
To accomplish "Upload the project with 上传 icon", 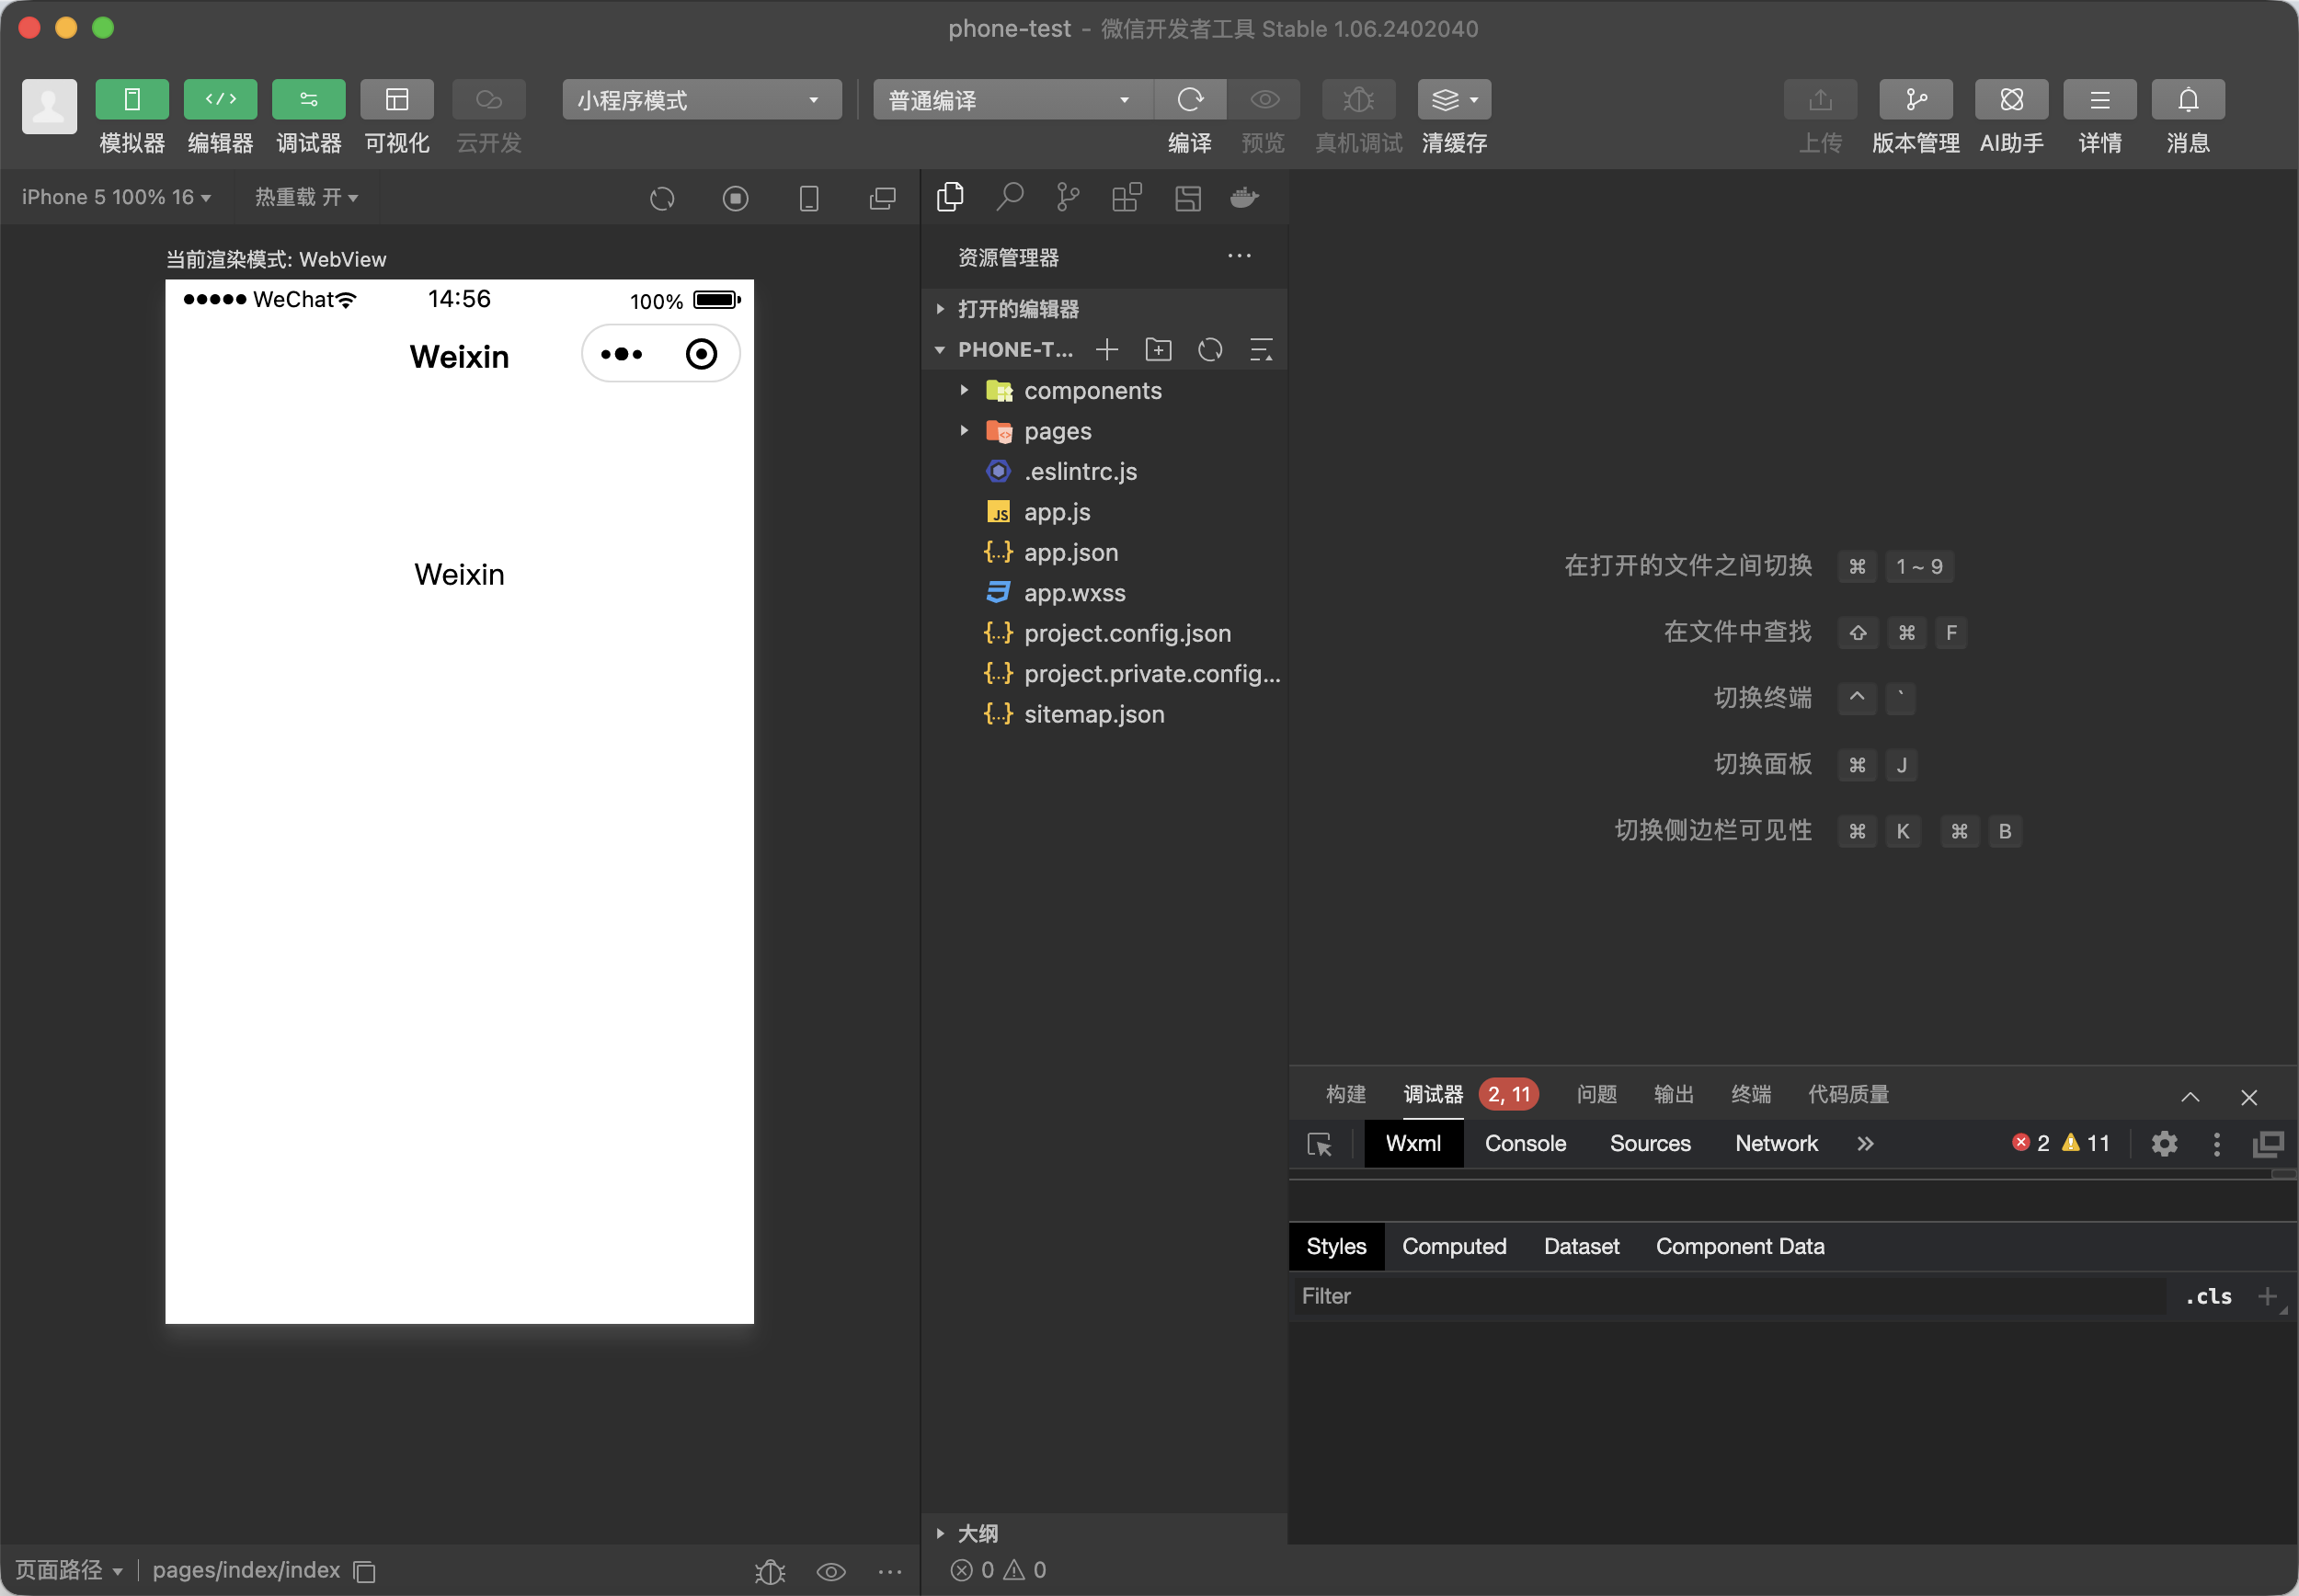I will point(1819,99).
